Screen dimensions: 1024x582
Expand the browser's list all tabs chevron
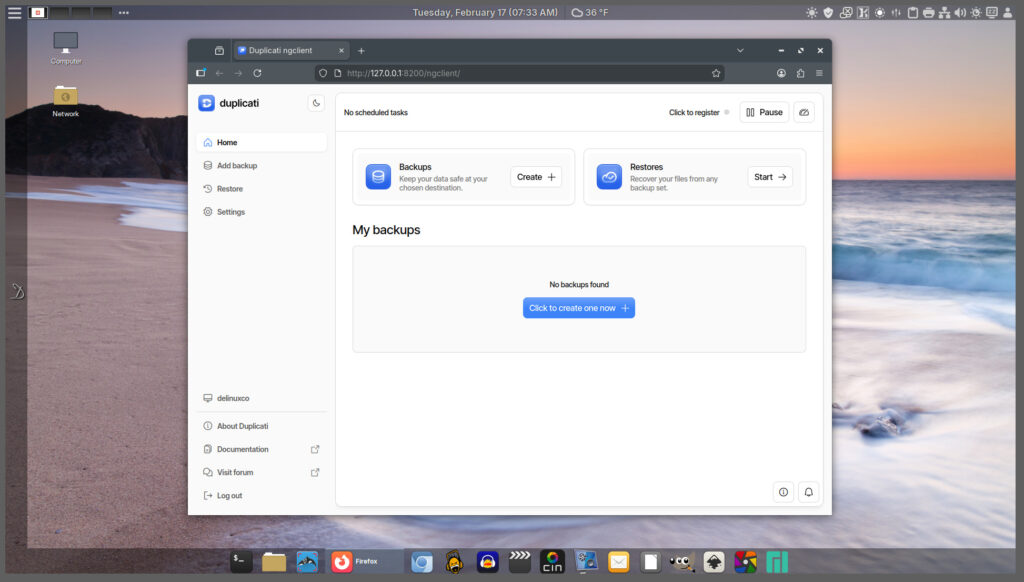pyautogui.click(x=740, y=50)
